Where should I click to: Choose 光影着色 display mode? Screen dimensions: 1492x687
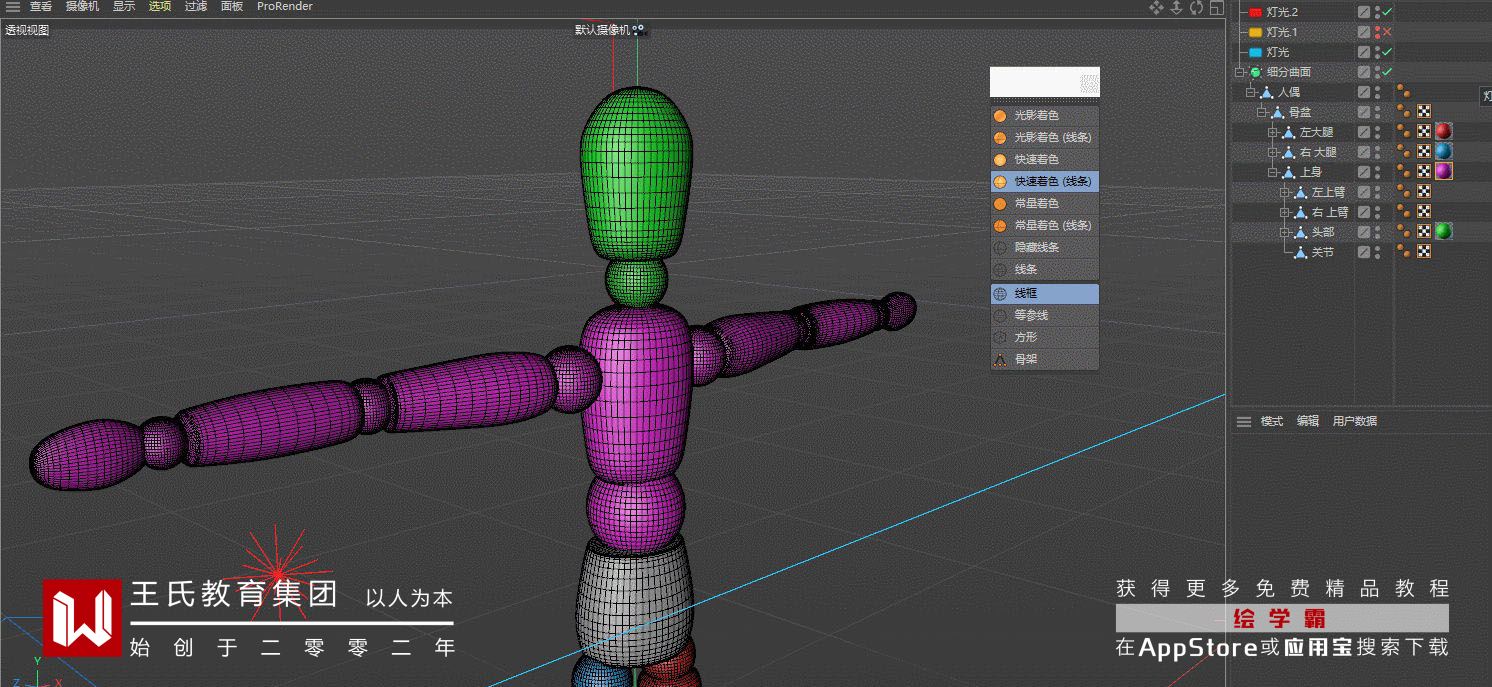(x=1044, y=115)
